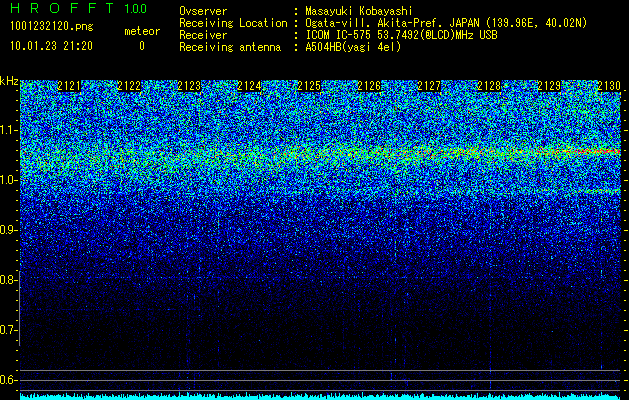Screen dimensions: 629x400
Task: Click the Receiver label
Action: click(203, 35)
